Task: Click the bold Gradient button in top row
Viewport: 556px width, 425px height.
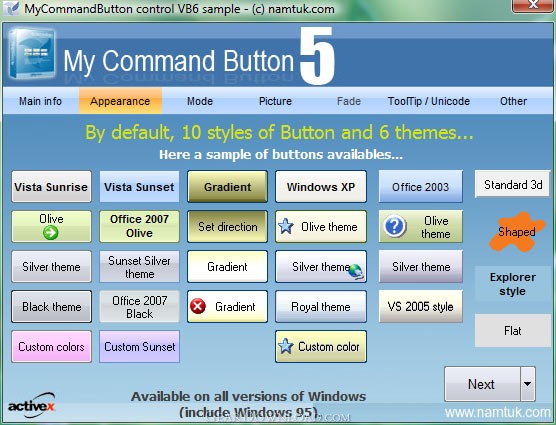Action: [x=227, y=186]
